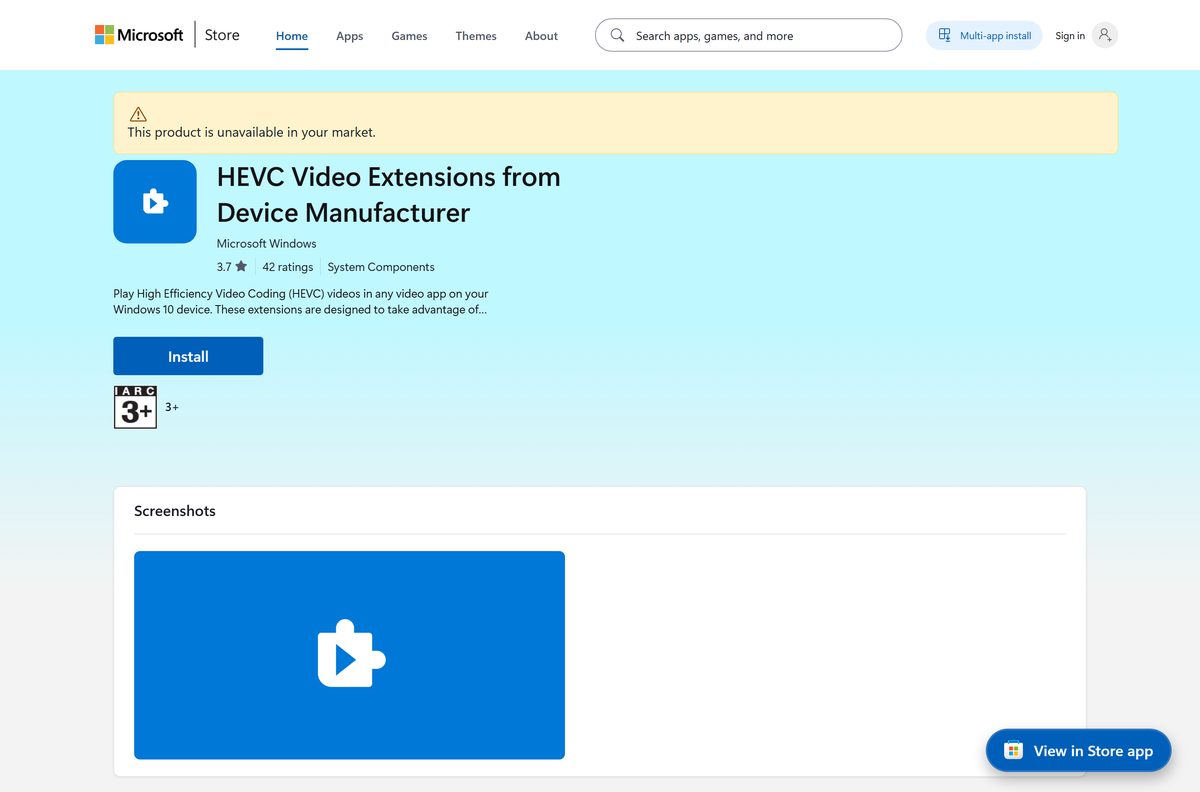Click the Multi-app install button
Image resolution: width=1200 pixels, height=792 pixels.
[984, 35]
